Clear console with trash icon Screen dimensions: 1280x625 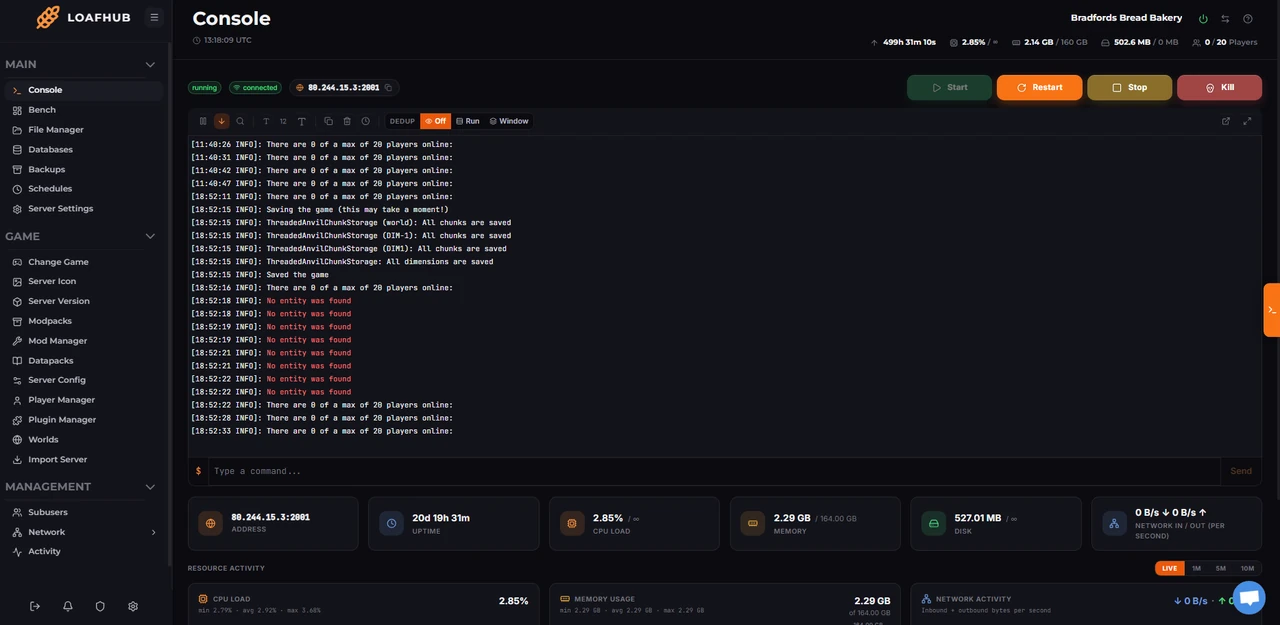click(347, 121)
